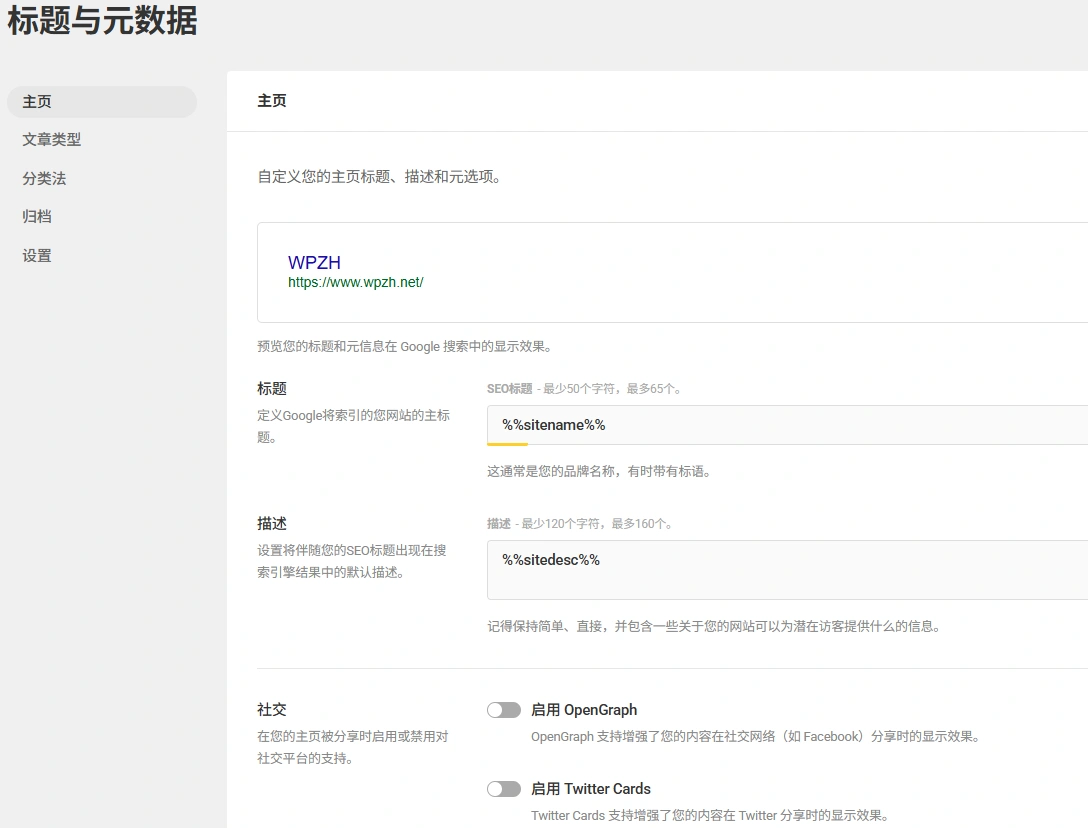Click the 启用 Twitter Cards label text
Image resolution: width=1088 pixels, height=828 pixels.
pos(591,789)
